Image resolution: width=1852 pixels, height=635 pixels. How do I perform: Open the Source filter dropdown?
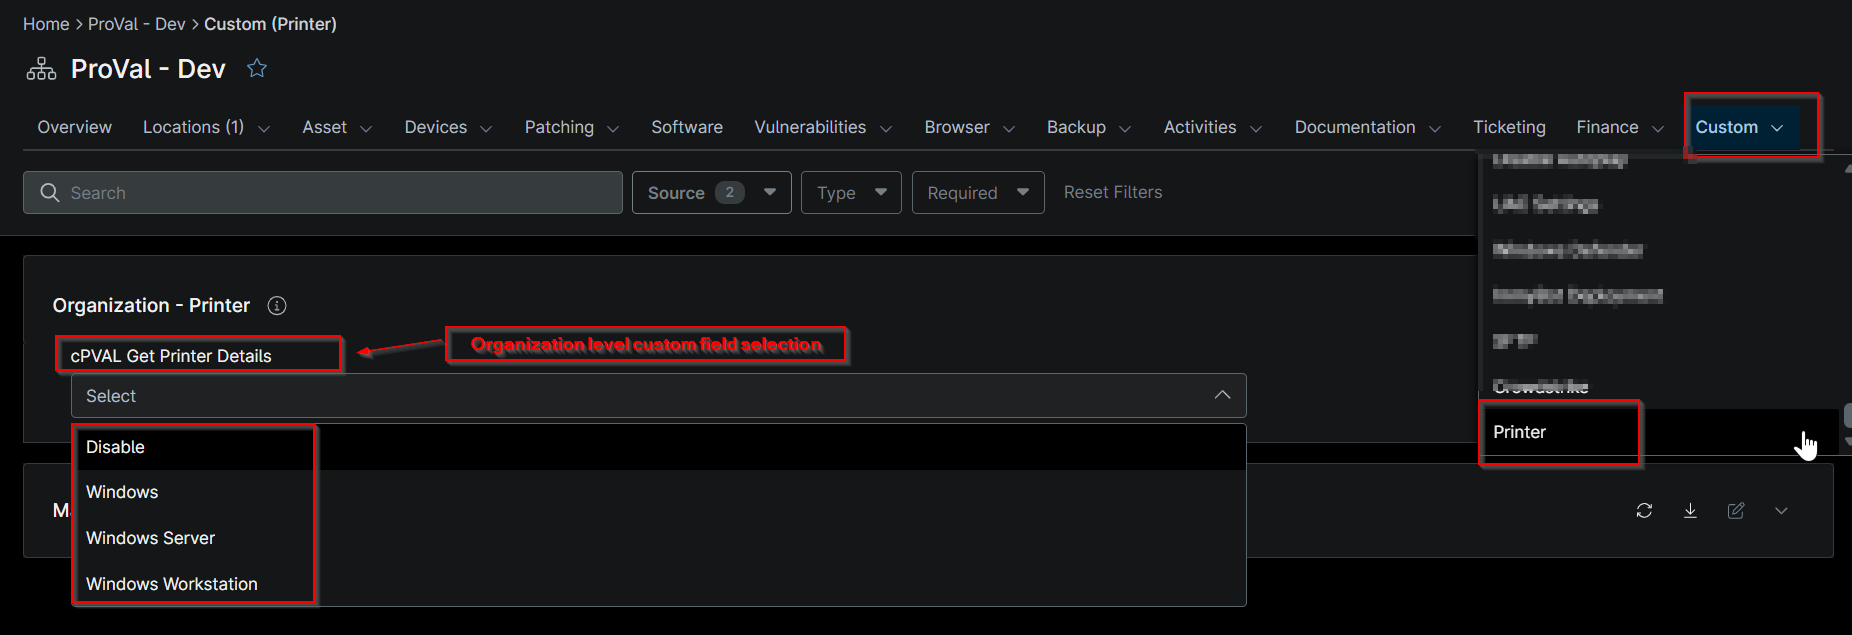coord(711,192)
